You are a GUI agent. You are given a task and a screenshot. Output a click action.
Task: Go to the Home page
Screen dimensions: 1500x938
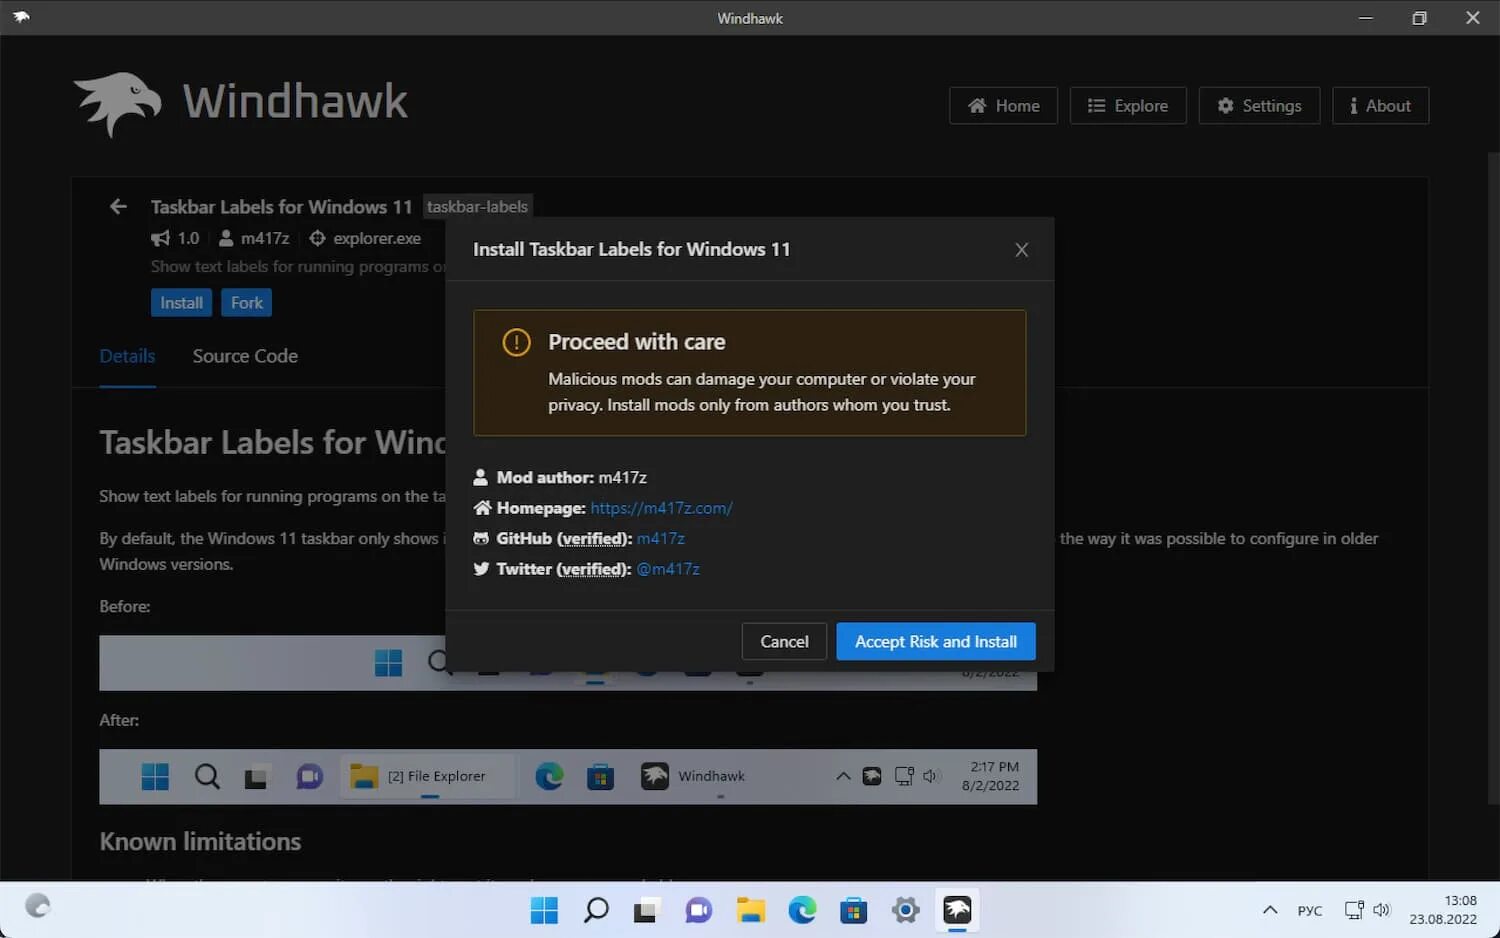[x=1003, y=105]
